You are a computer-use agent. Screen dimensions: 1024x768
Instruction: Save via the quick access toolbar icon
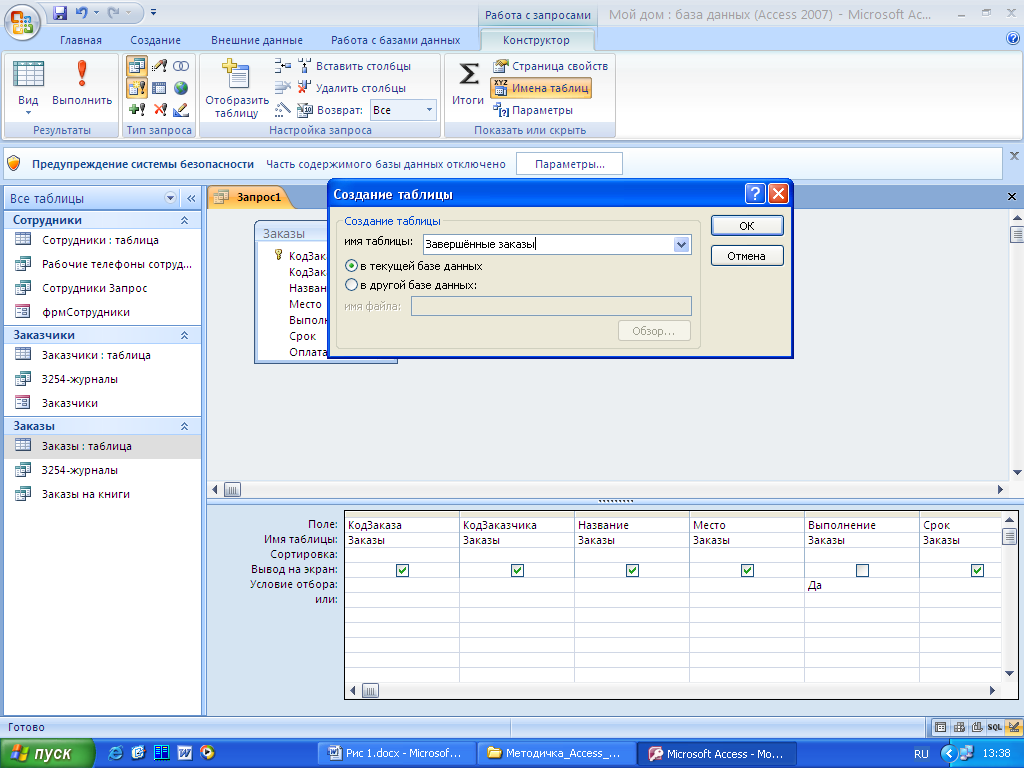[x=60, y=12]
